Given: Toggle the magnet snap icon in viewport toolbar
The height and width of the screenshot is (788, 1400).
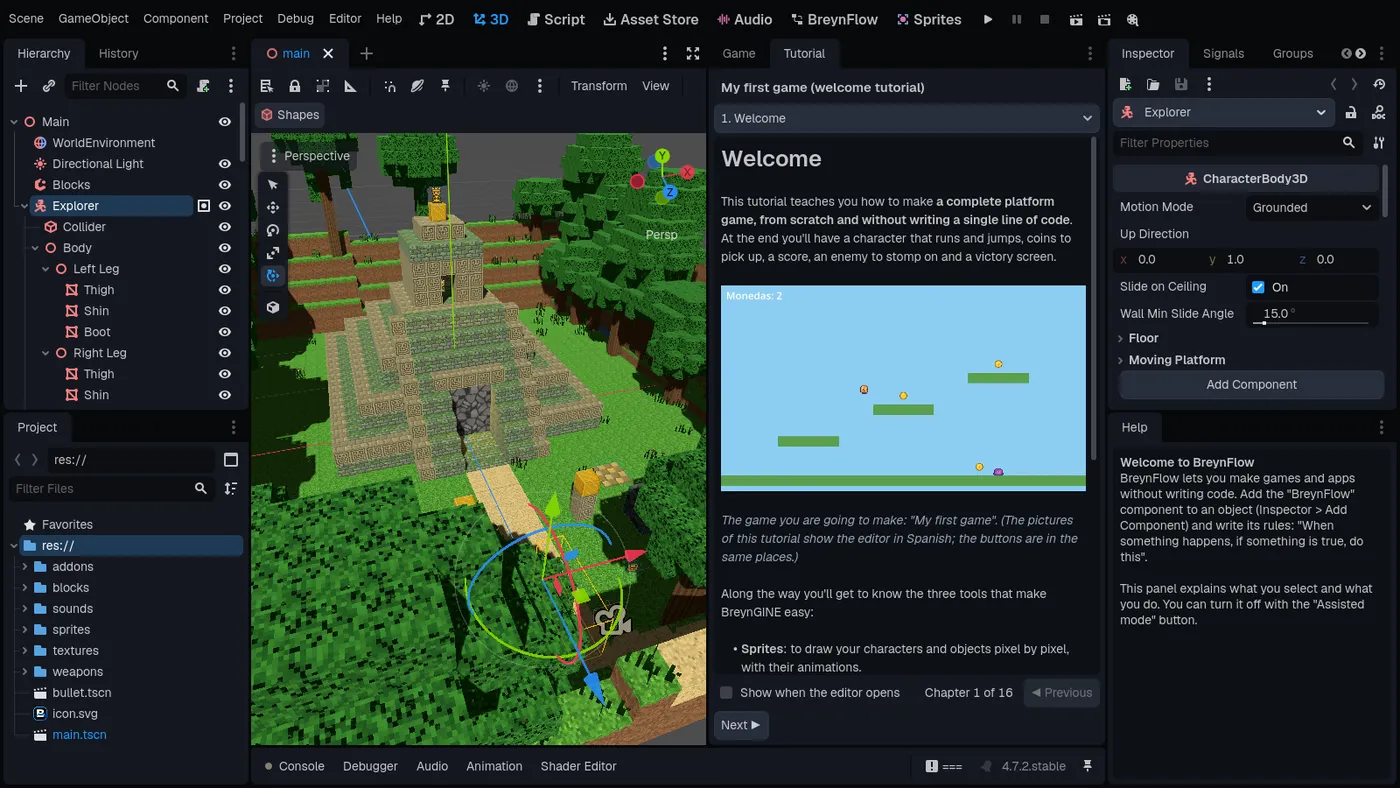Looking at the screenshot, I should tap(389, 86).
